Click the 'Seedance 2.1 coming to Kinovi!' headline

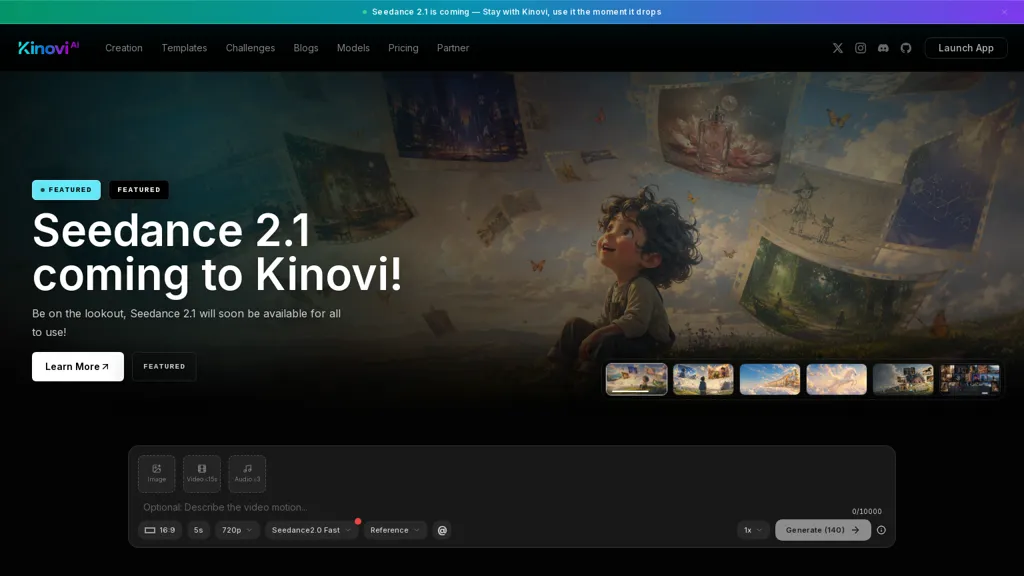point(217,252)
